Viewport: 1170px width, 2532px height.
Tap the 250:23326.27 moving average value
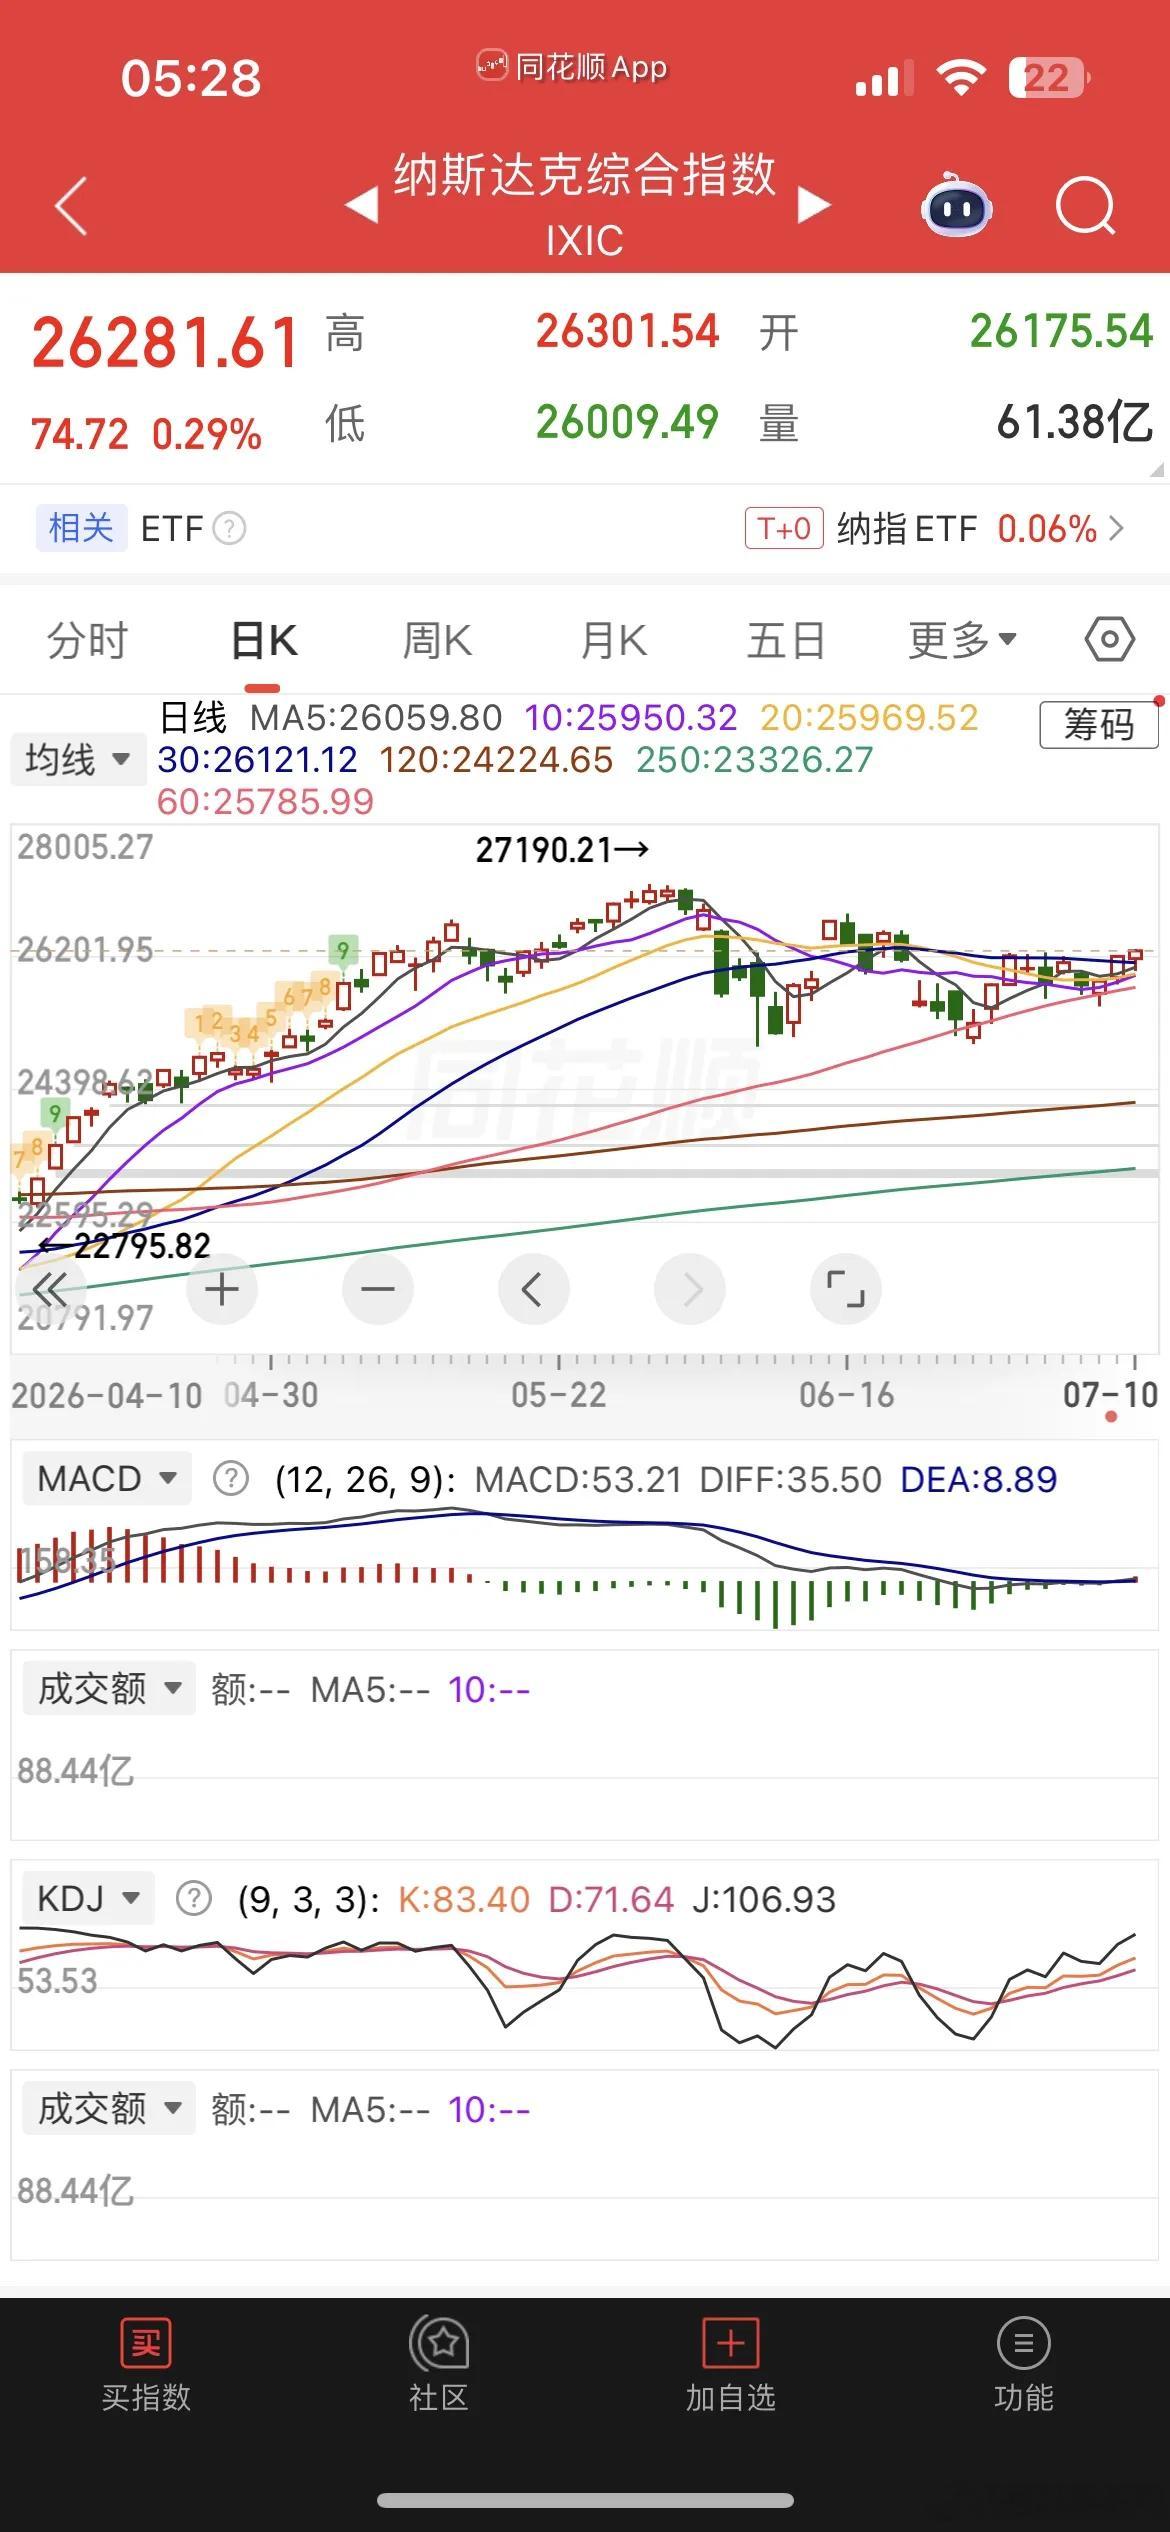coord(755,760)
